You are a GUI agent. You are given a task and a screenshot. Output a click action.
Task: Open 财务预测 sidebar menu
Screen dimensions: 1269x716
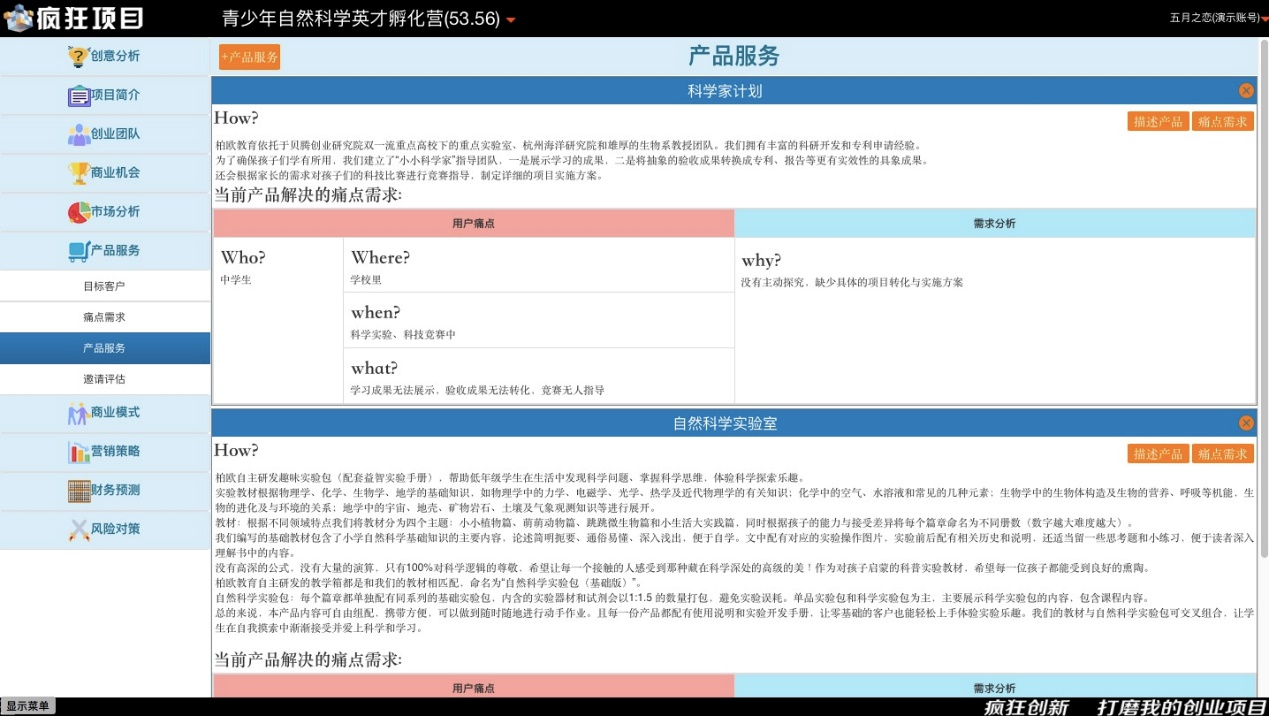tap(105, 491)
